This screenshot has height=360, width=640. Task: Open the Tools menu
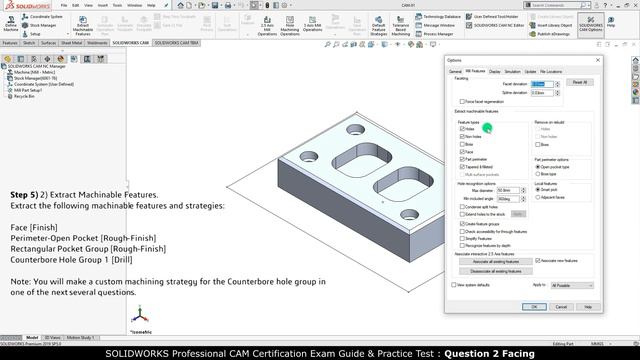117,6
